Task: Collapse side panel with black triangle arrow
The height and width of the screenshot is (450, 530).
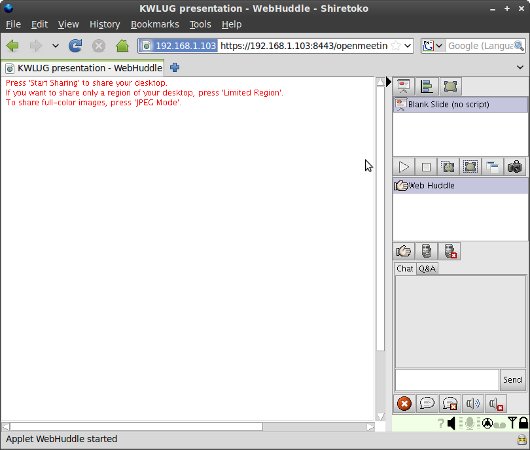Action: [x=388, y=82]
